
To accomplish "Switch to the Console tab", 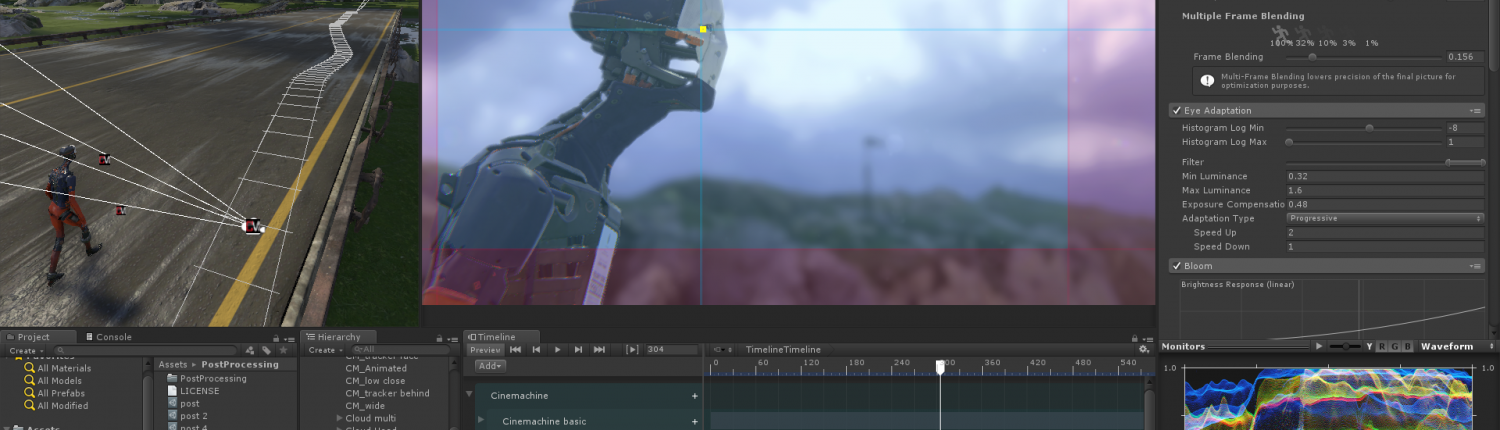I will 109,338.
